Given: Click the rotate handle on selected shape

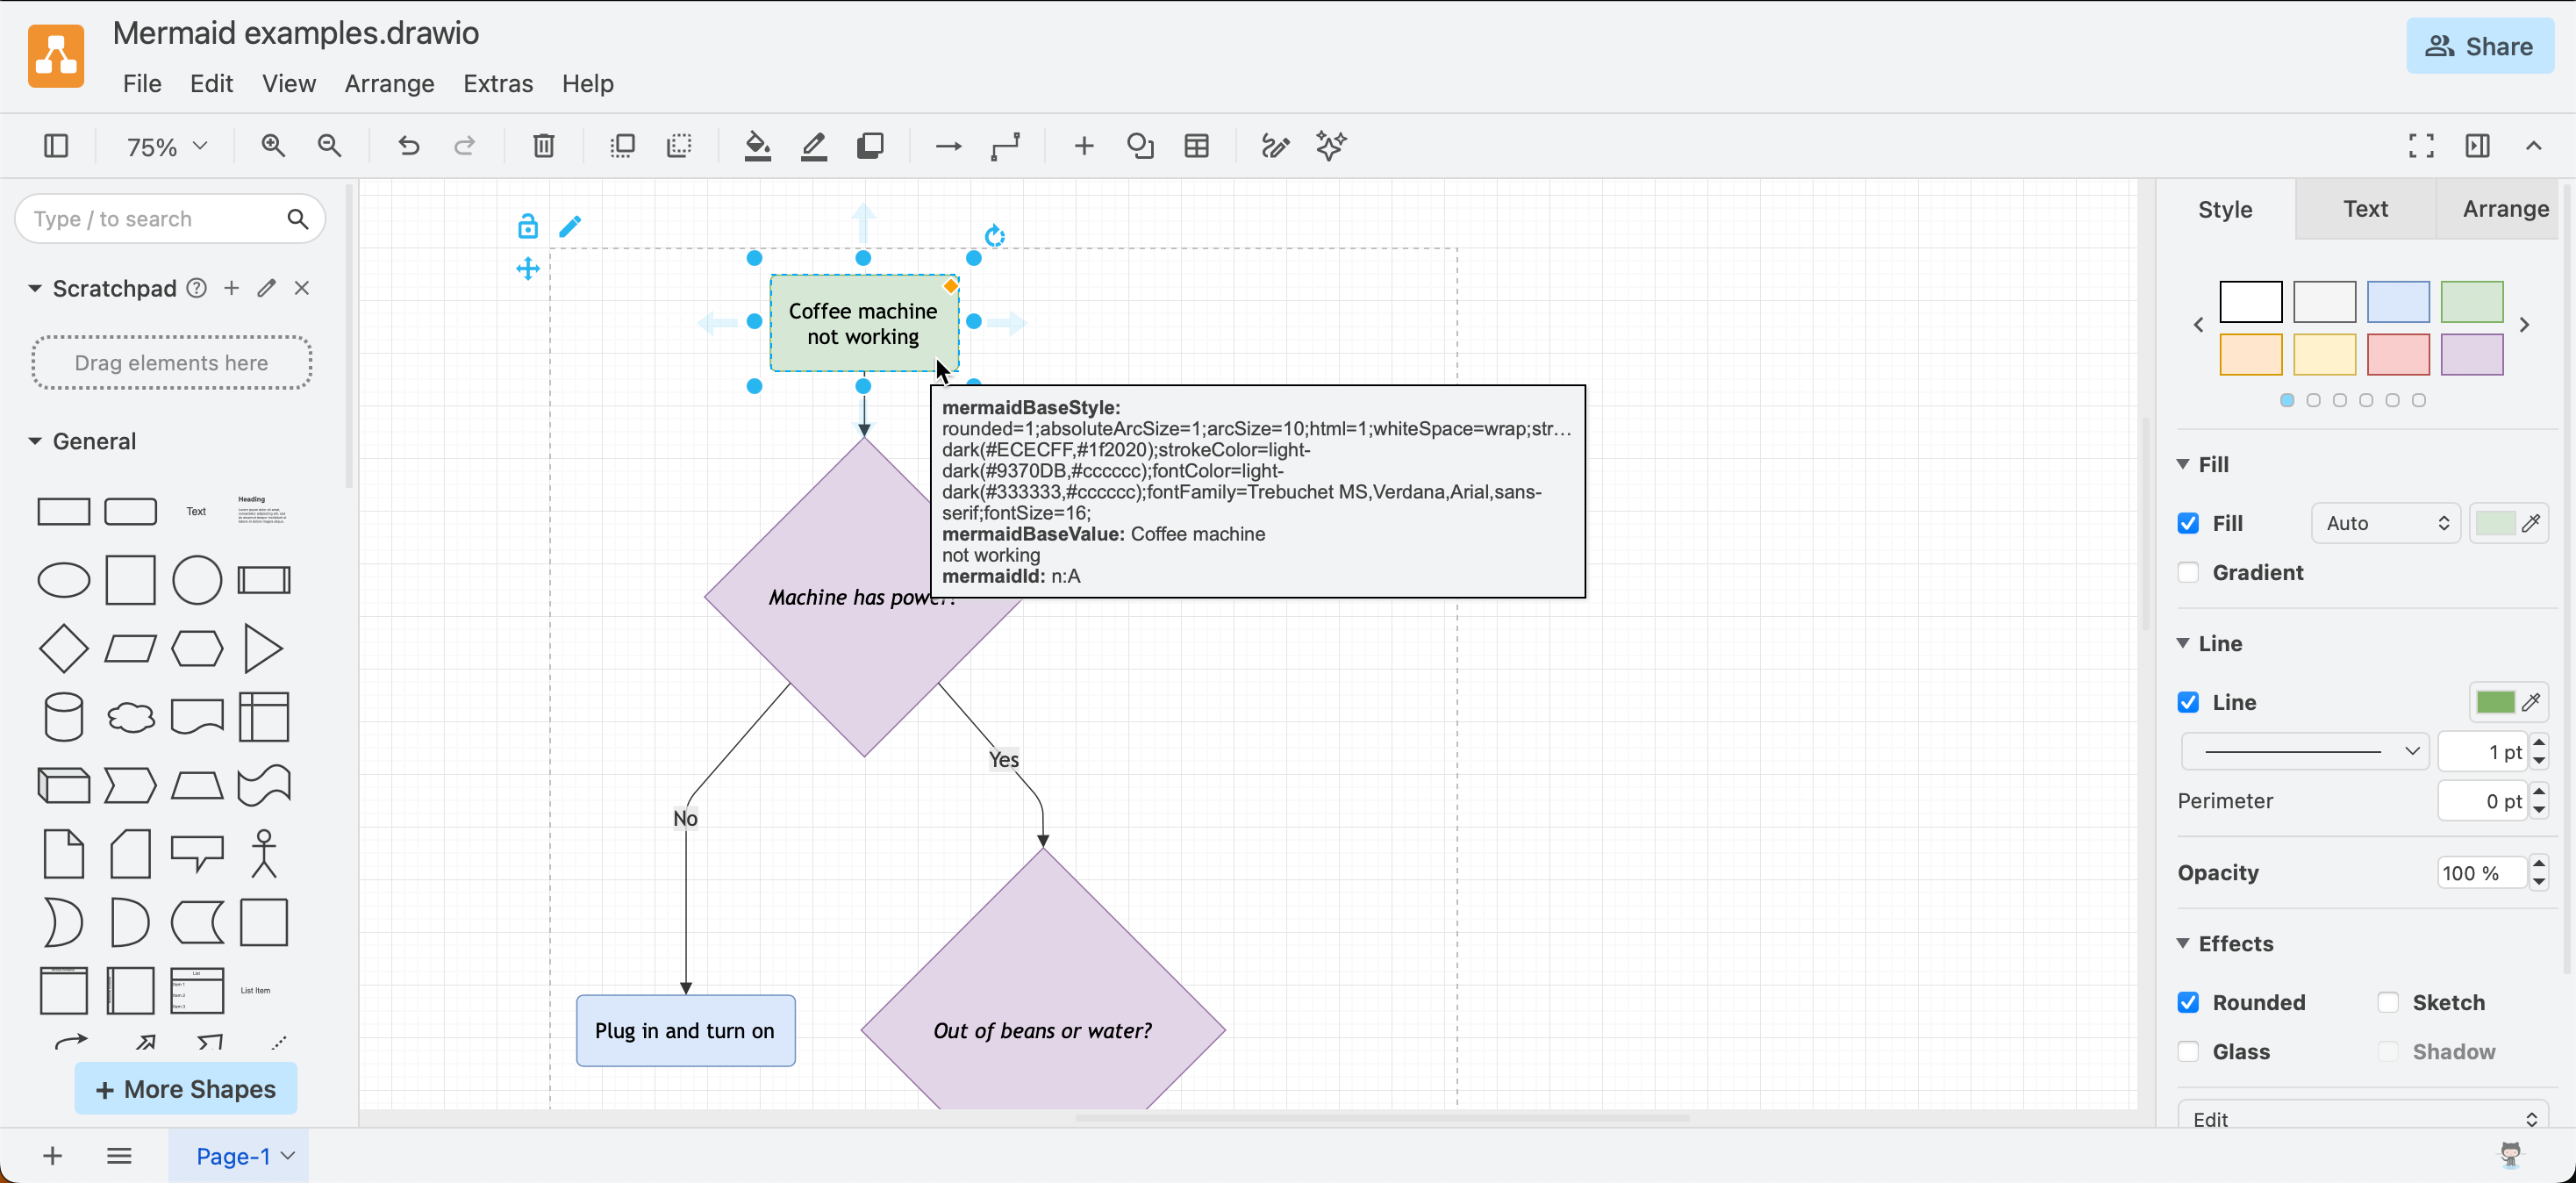Looking at the screenshot, I should pyautogui.click(x=994, y=236).
